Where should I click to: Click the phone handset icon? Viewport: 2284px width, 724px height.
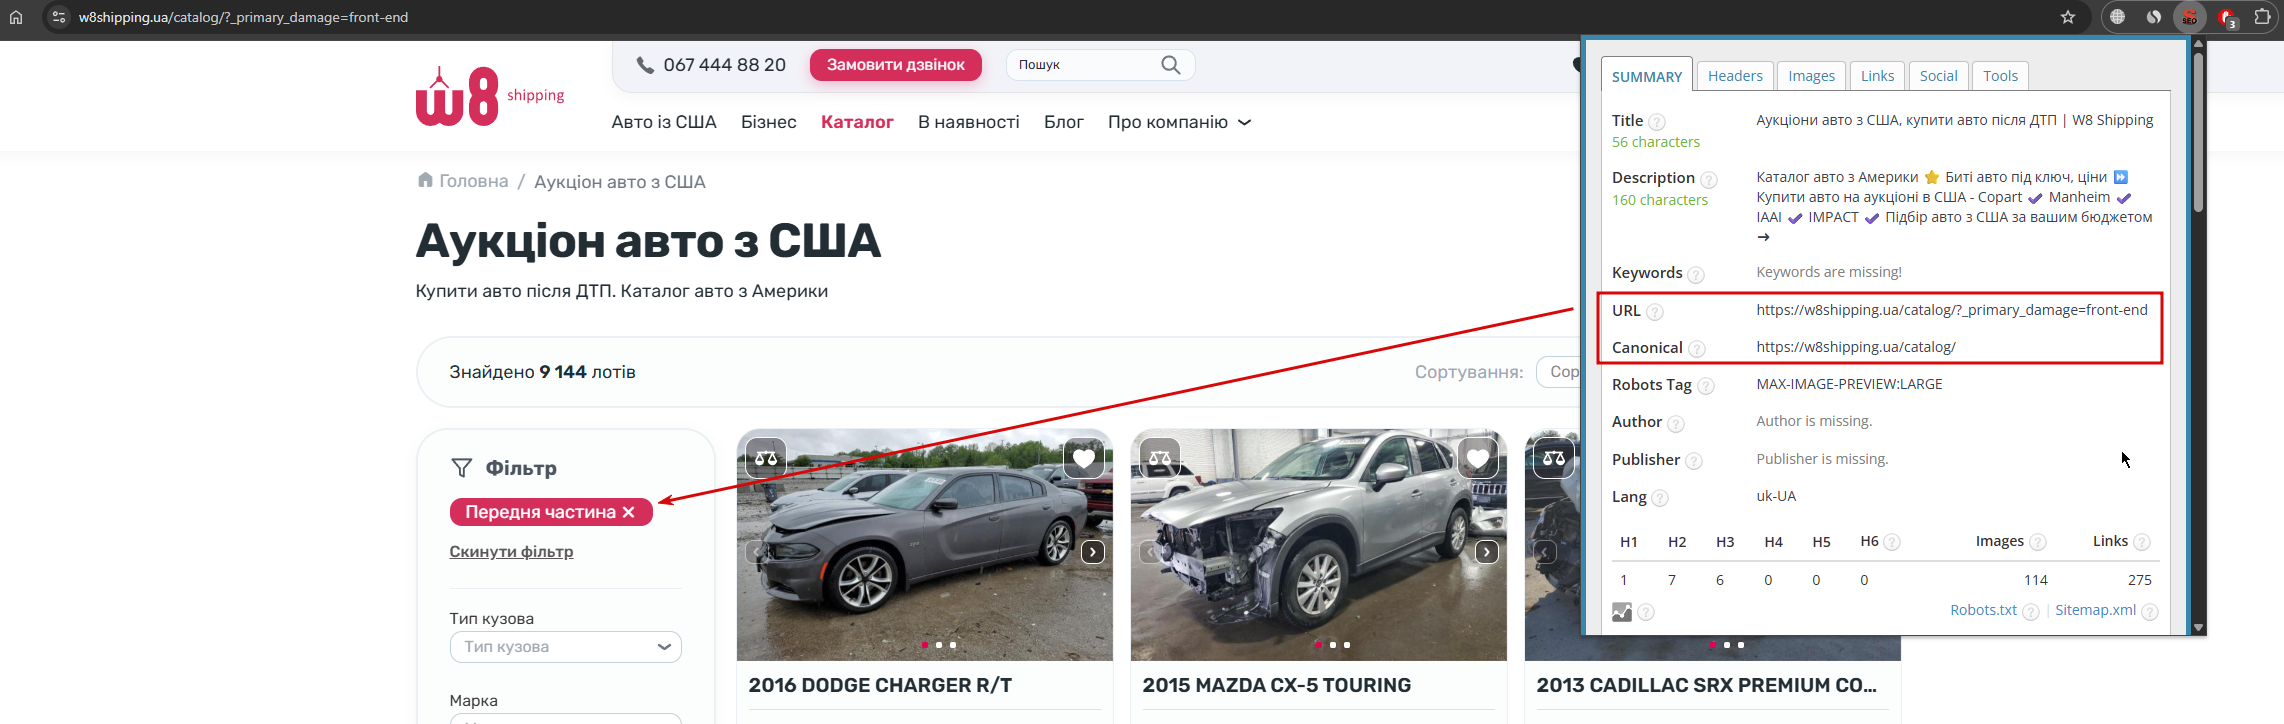pyautogui.click(x=646, y=65)
